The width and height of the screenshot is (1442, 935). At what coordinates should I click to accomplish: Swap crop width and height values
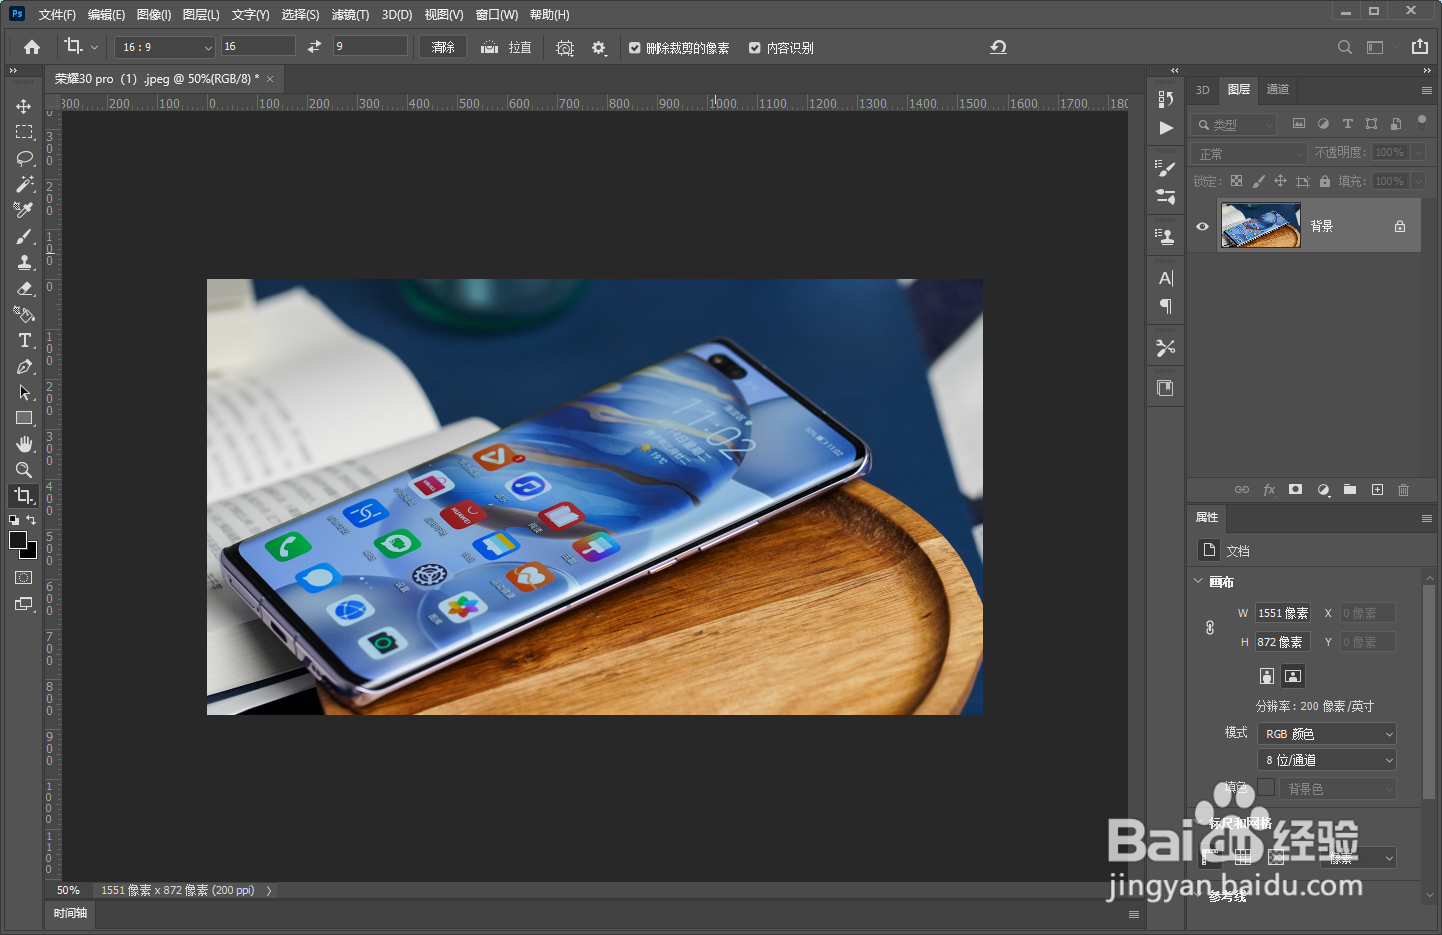coord(314,47)
